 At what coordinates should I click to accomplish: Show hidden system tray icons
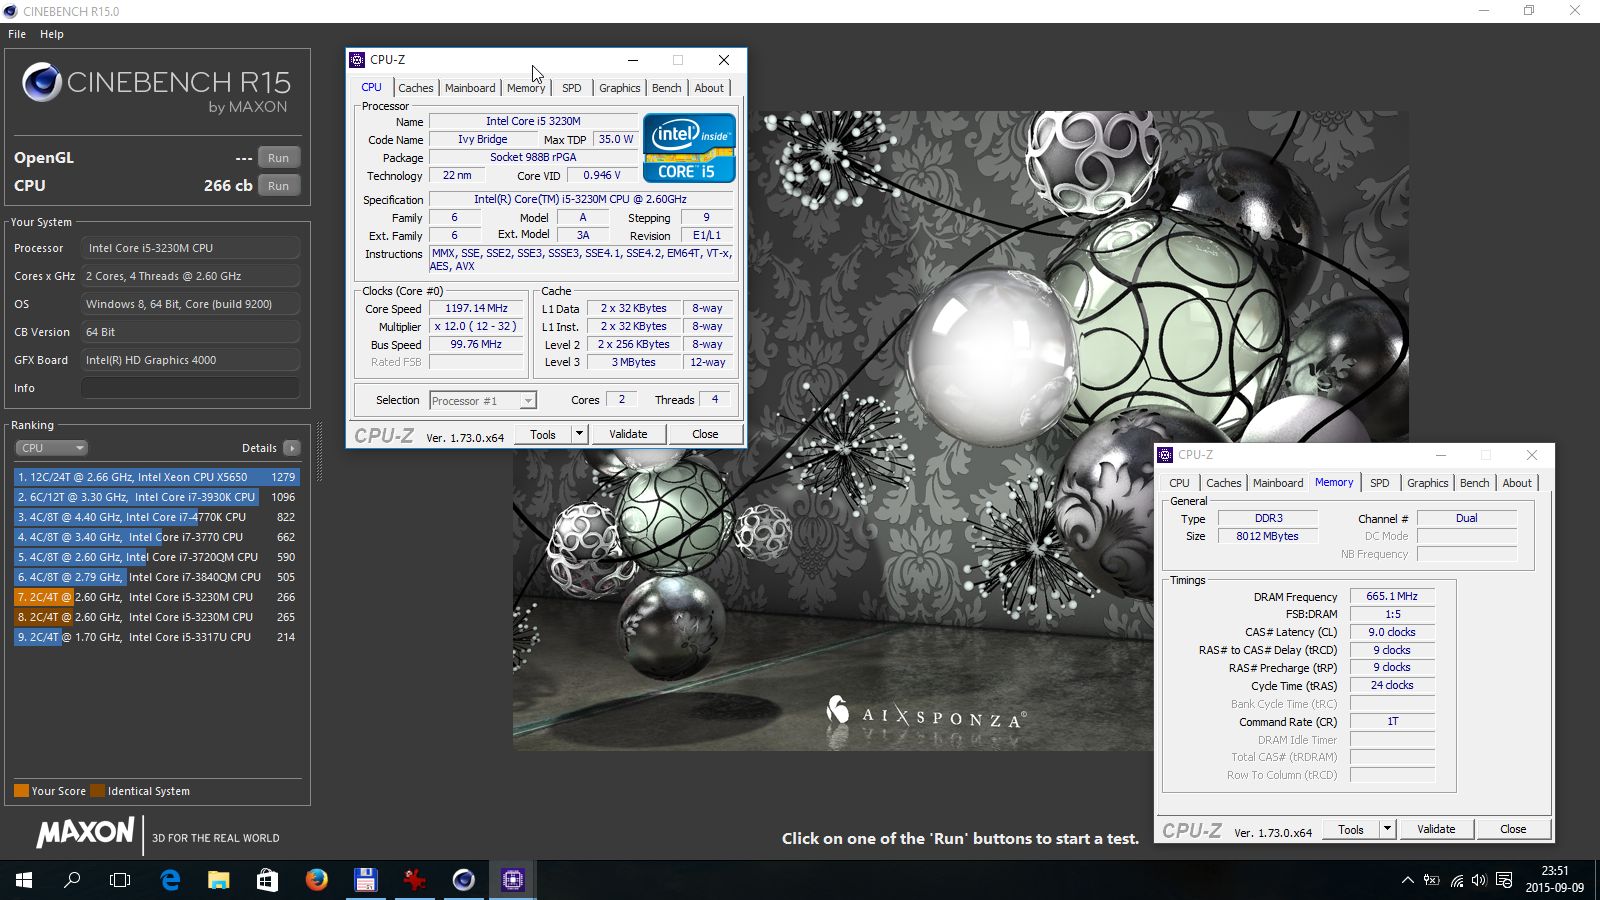pyautogui.click(x=1407, y=880)
